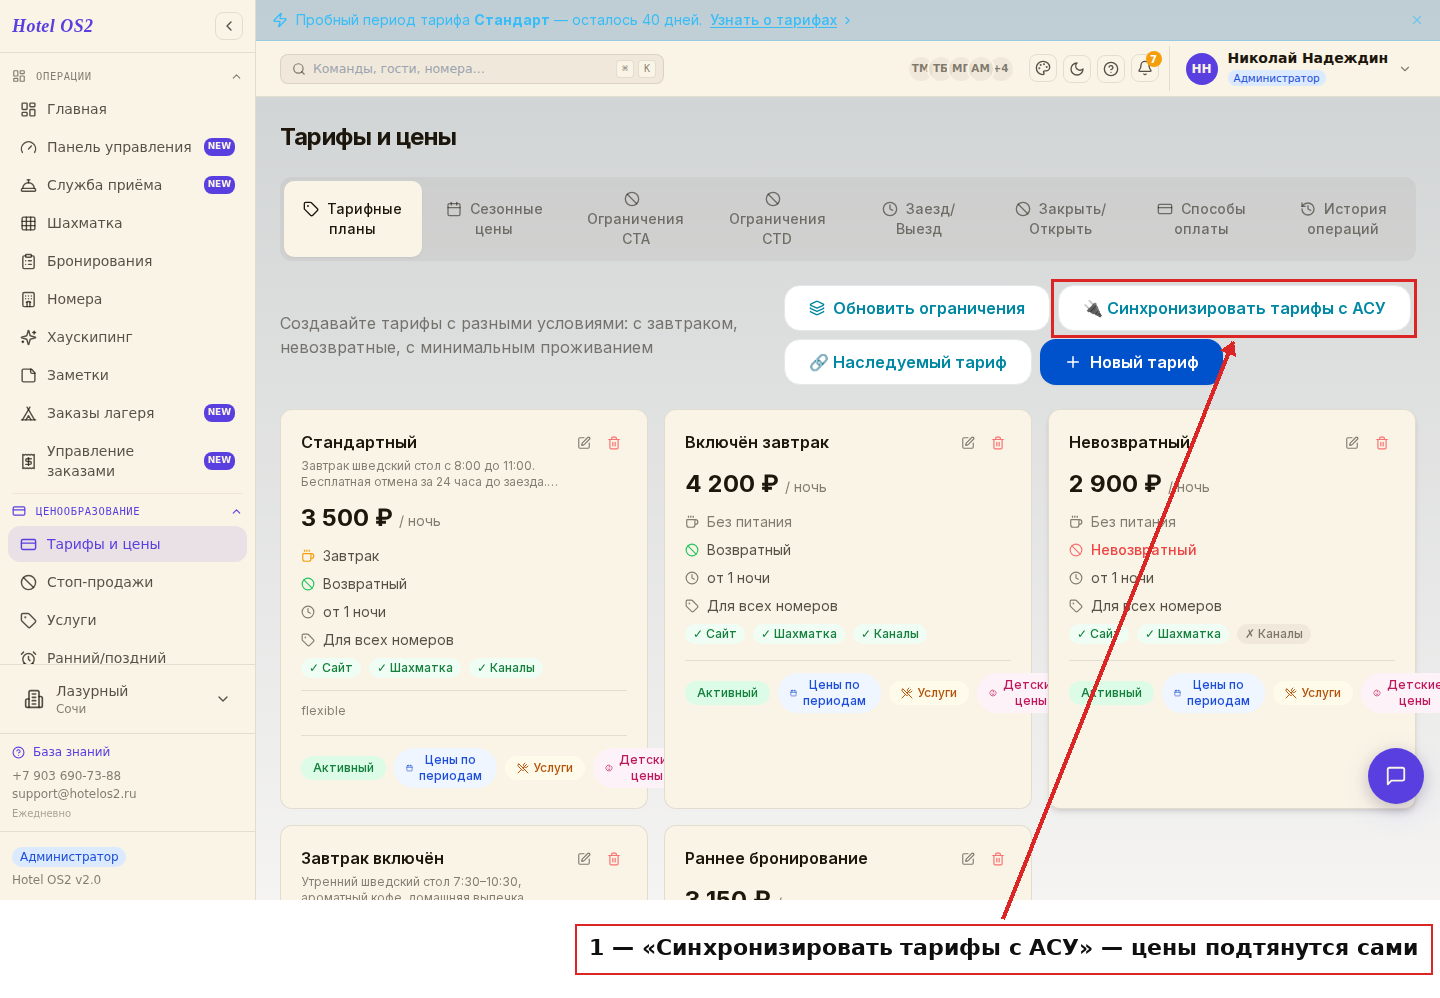Screen dimensions: 1440x998
Task: Delete the Невозвратный tariff
Action: tap(1382, 443)
